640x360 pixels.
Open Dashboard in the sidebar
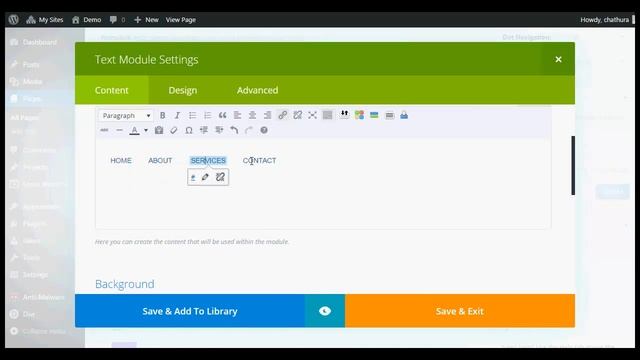click(x=40, y=42)
